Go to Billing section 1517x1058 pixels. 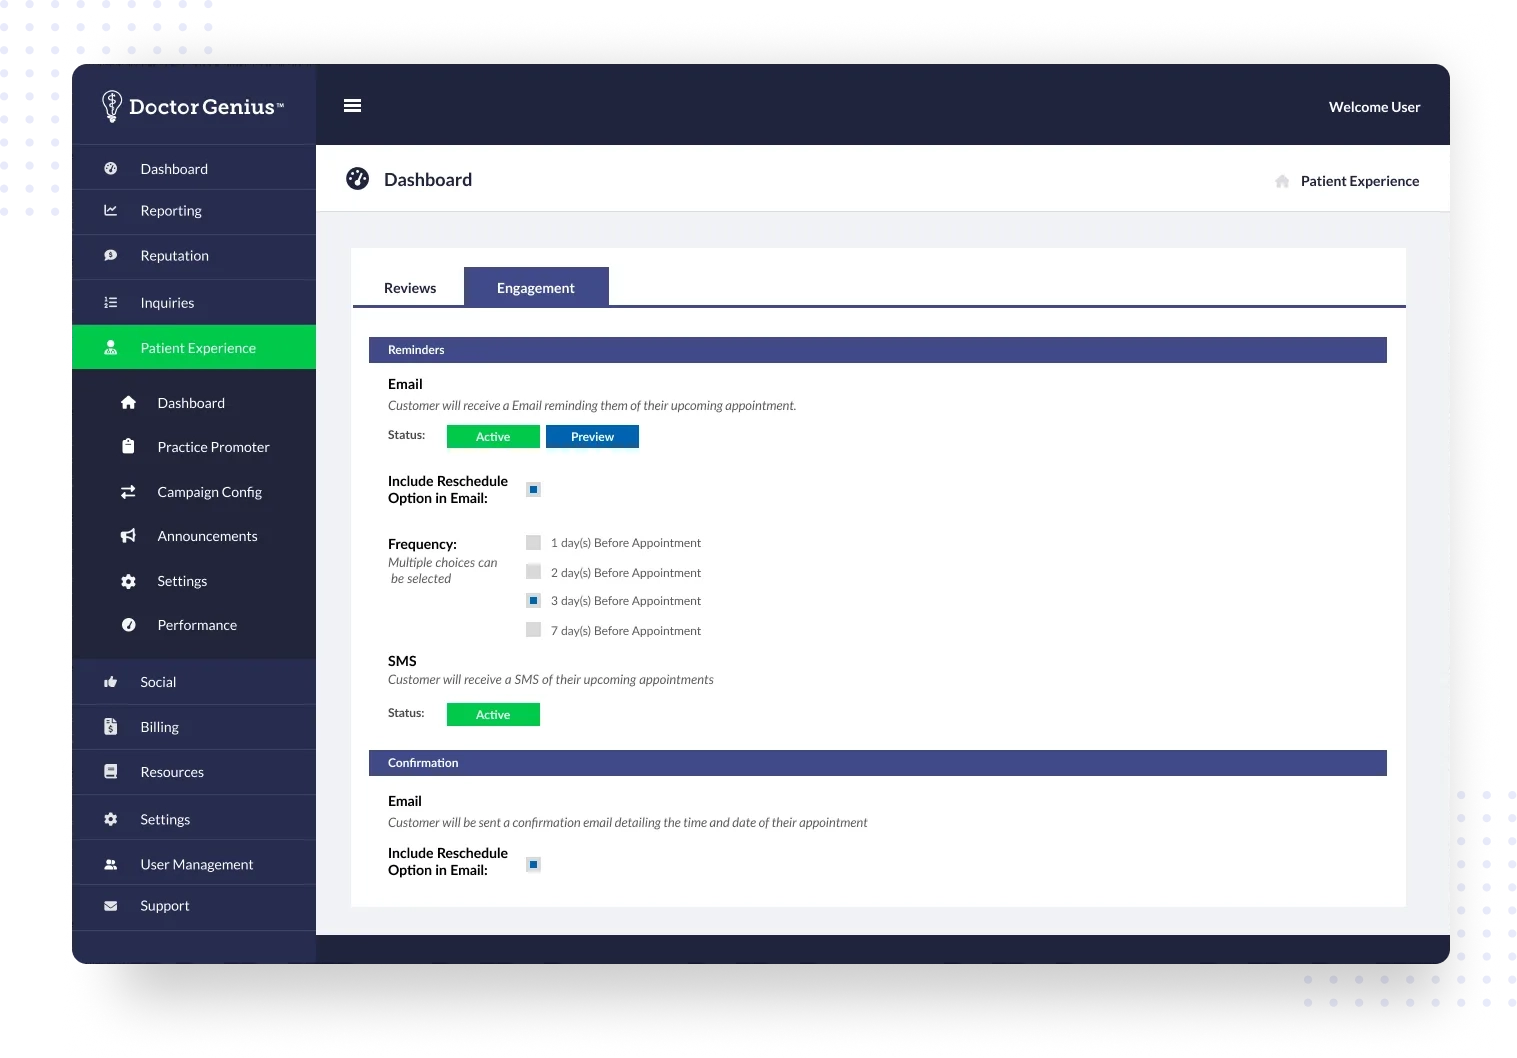[x=194, y=727]
